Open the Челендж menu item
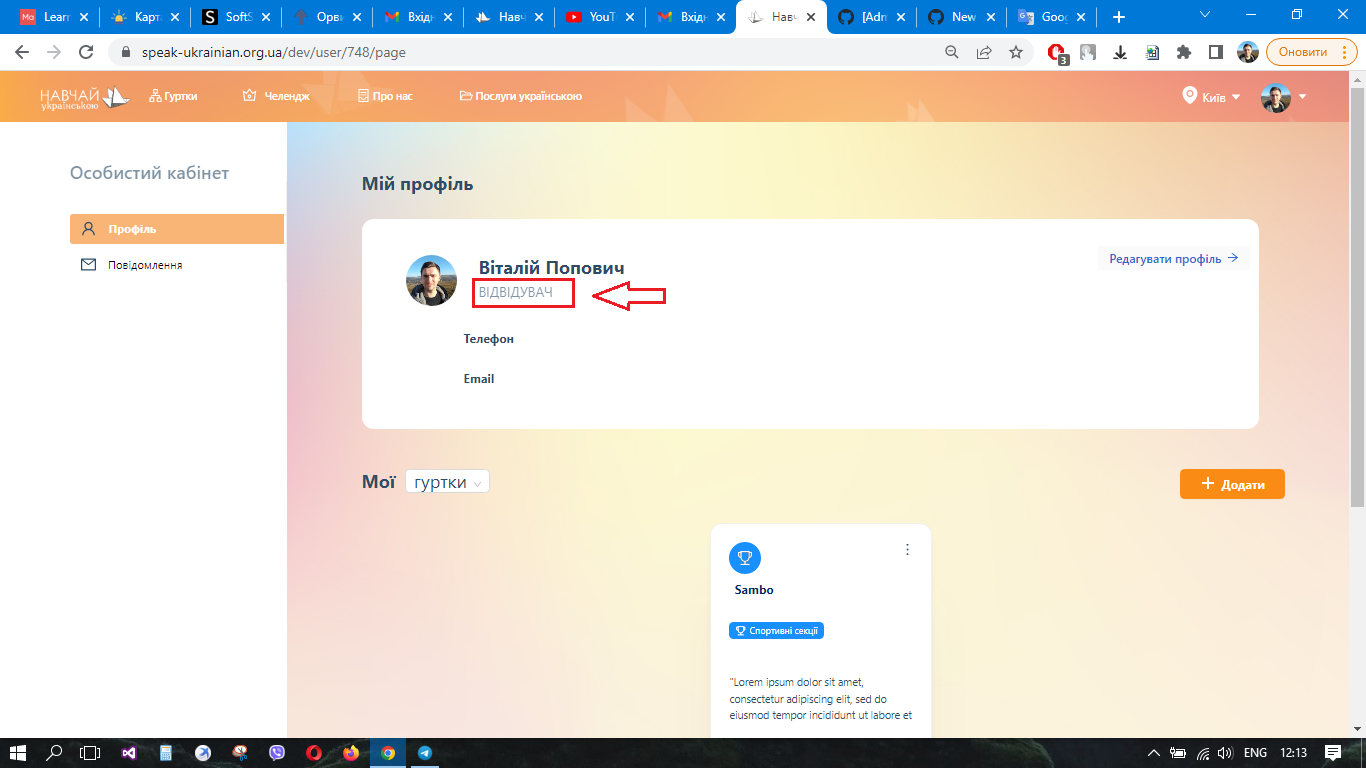Viewport: 1366px width, 768px height. (276, 97)
